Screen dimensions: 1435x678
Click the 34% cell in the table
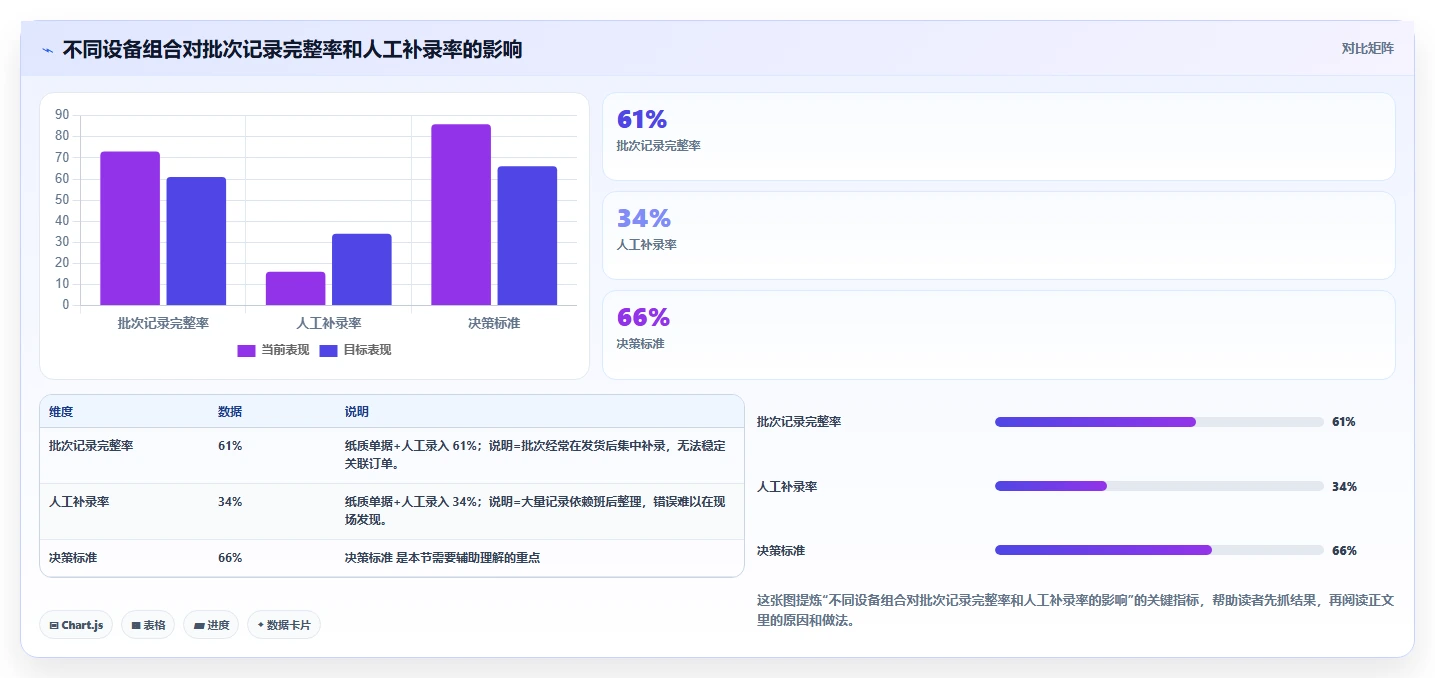coord(230,502)
